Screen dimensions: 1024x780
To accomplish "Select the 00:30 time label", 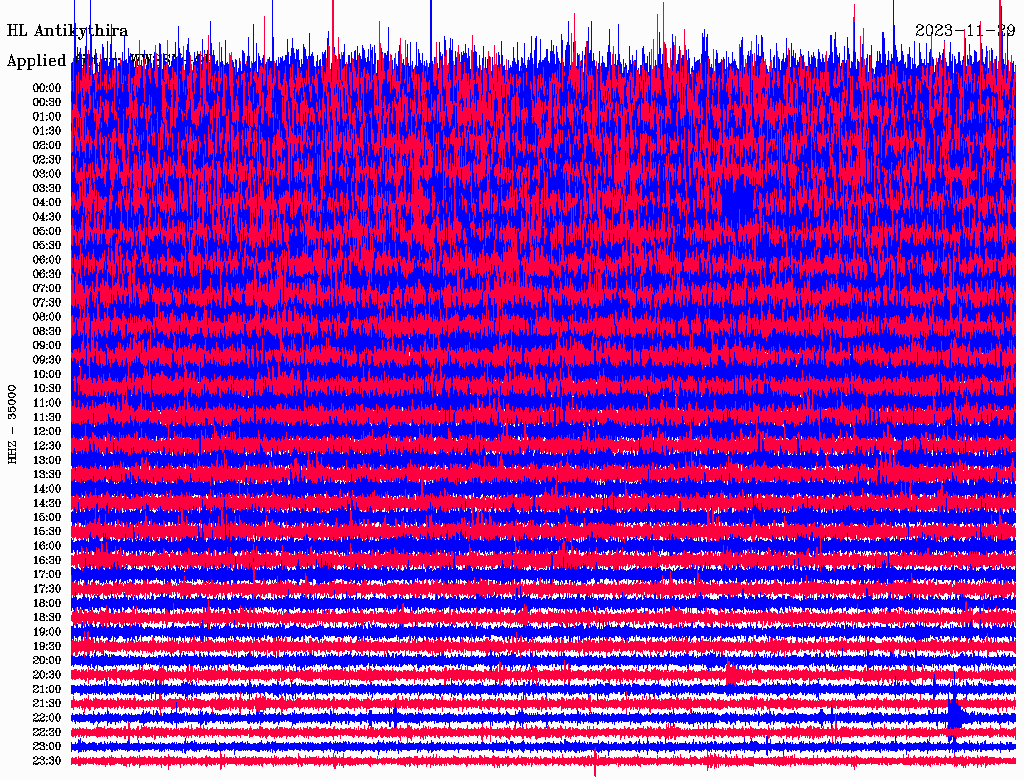I will click(47, 103).
